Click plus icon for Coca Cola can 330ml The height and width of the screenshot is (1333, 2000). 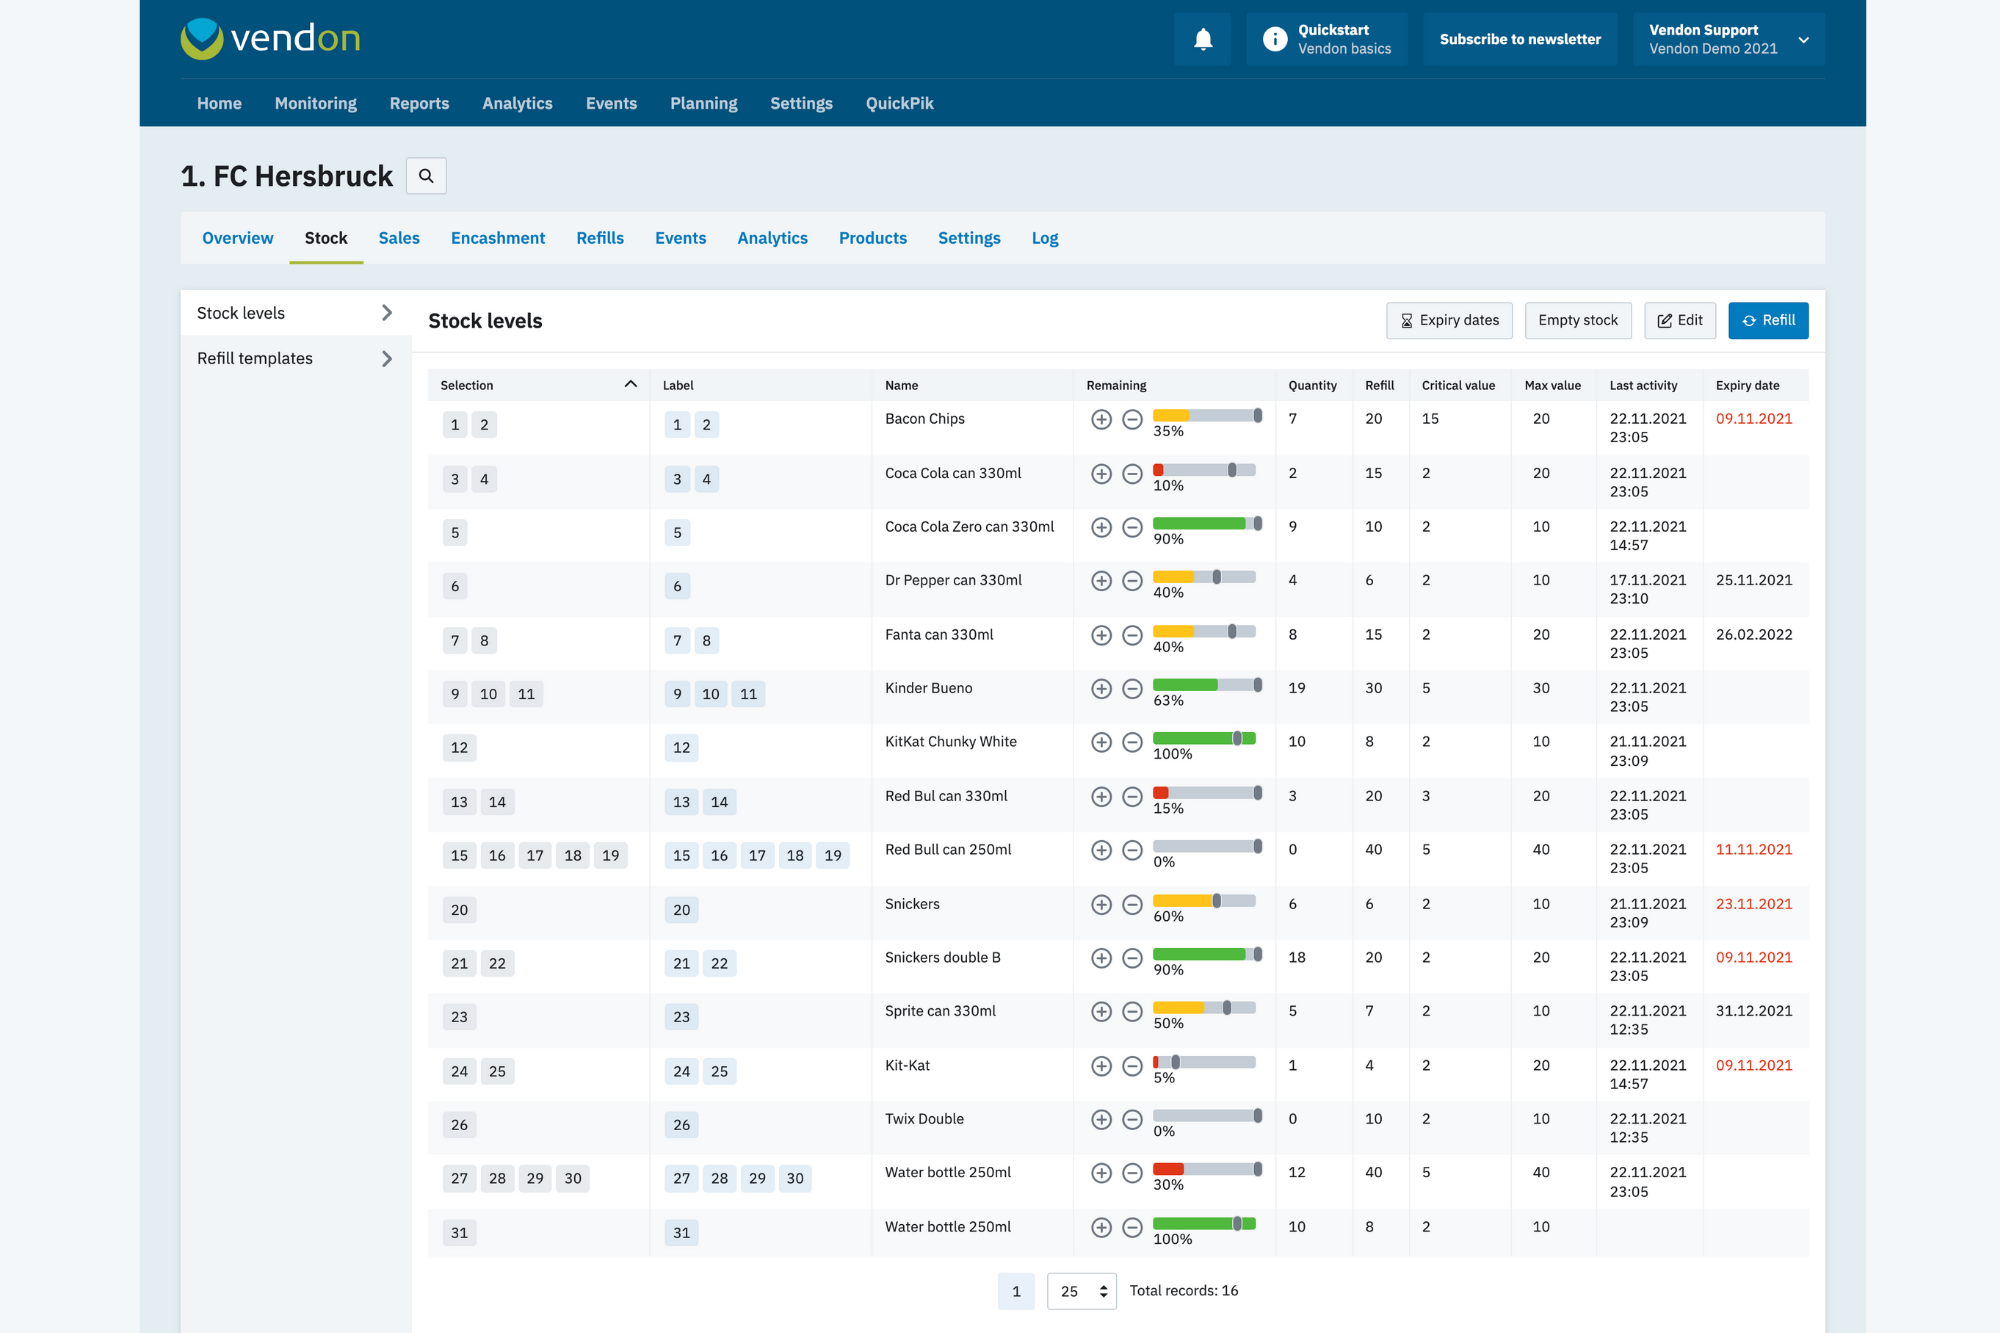point(1101,474)
